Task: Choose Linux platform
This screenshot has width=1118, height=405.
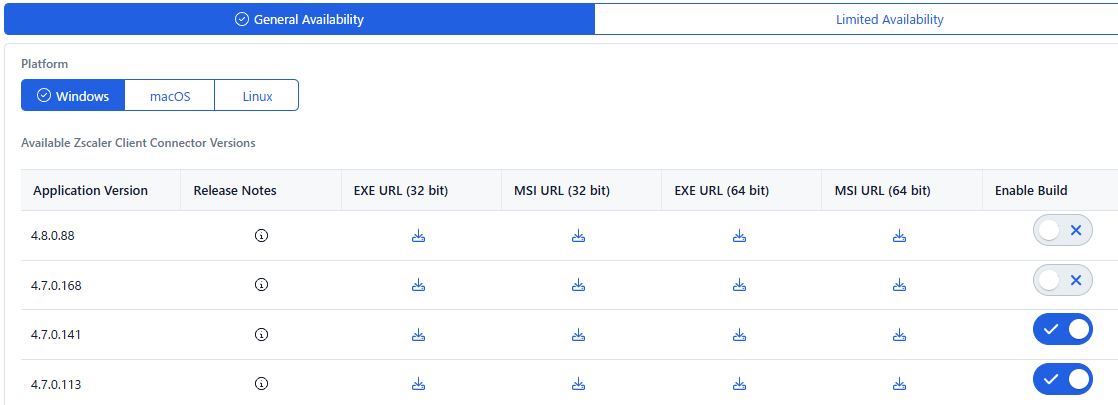Action: tap(257, 96)
